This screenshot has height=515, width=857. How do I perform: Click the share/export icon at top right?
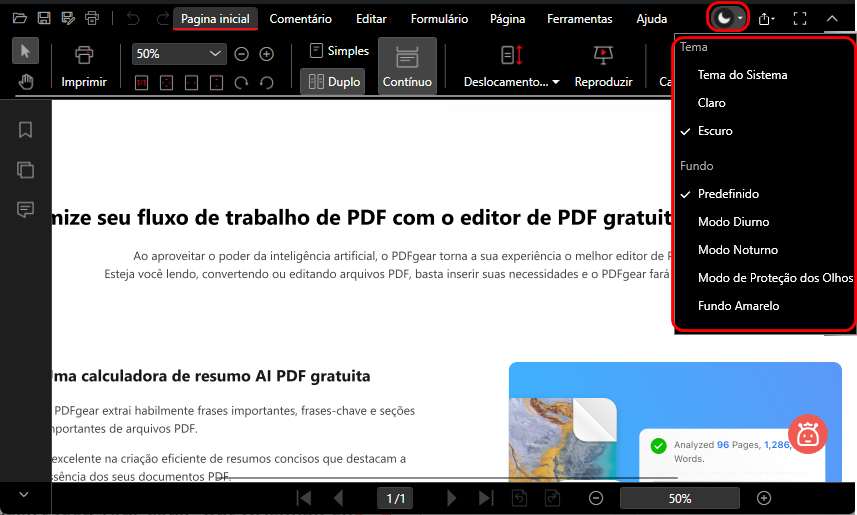[x=766, y=19]
